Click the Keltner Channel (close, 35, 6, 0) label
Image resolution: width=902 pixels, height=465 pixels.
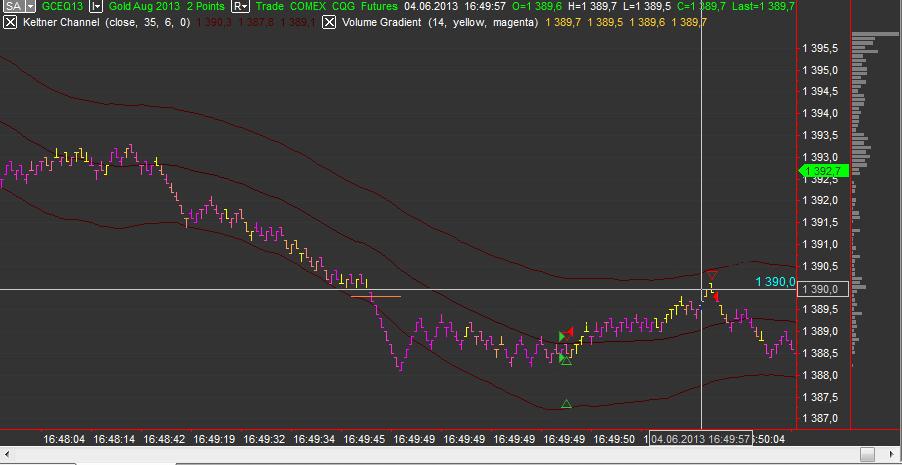click(106, 22)
